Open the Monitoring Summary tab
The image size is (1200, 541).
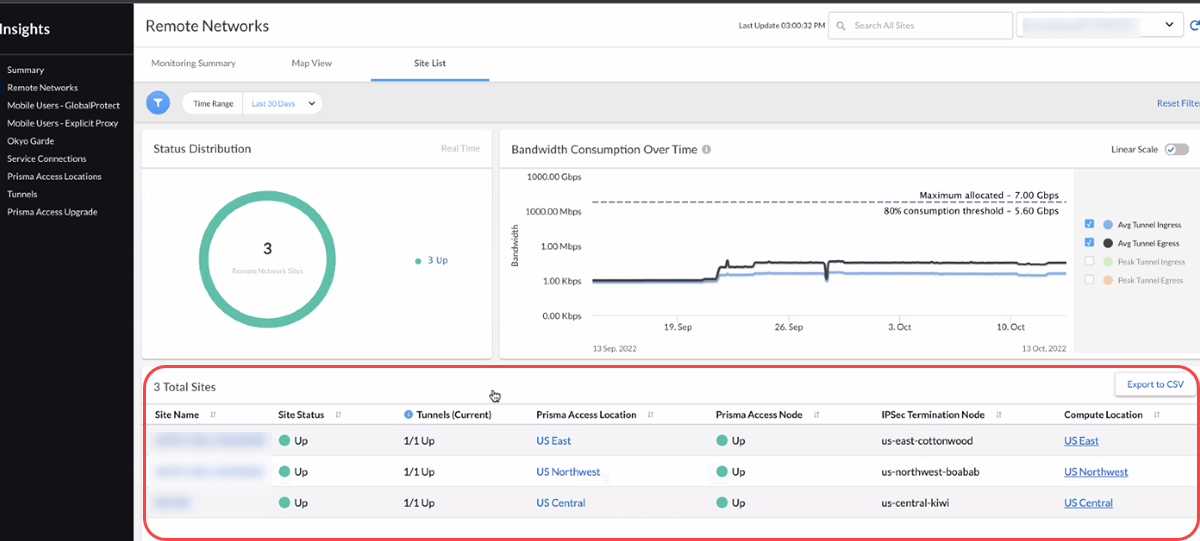click(193, 63)
